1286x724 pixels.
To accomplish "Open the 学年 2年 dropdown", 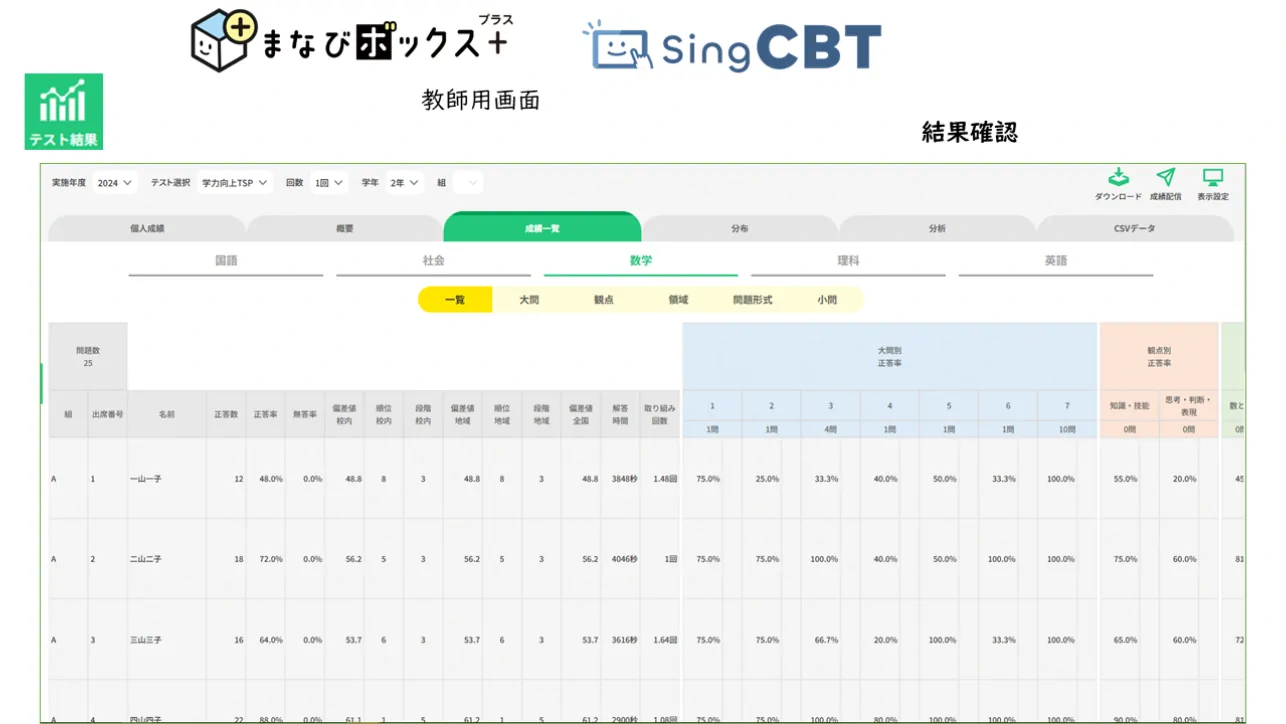I will [404, 183].
